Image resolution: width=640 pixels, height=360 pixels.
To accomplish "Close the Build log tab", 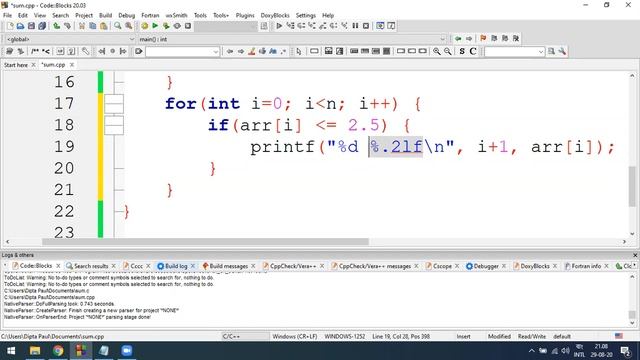I will point(193,266).
